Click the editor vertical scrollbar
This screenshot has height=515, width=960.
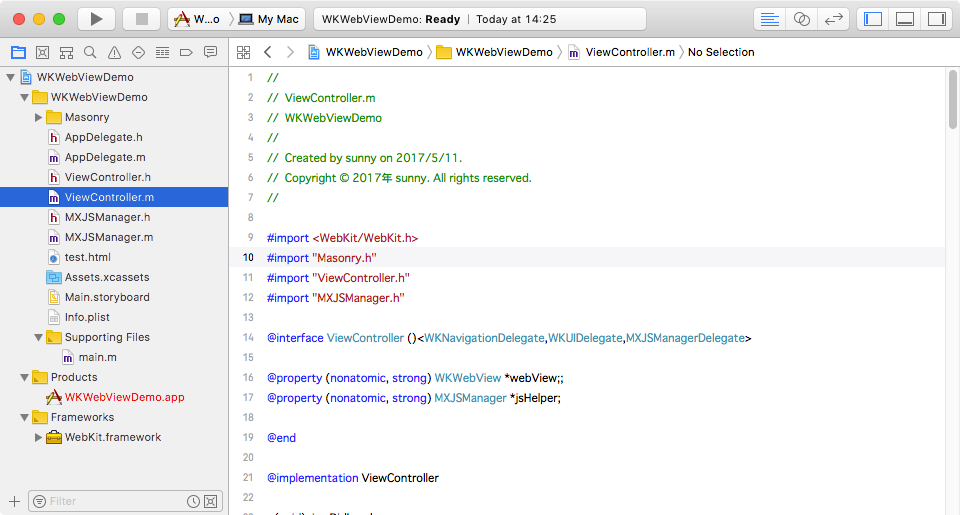click(x=953, y=99)
